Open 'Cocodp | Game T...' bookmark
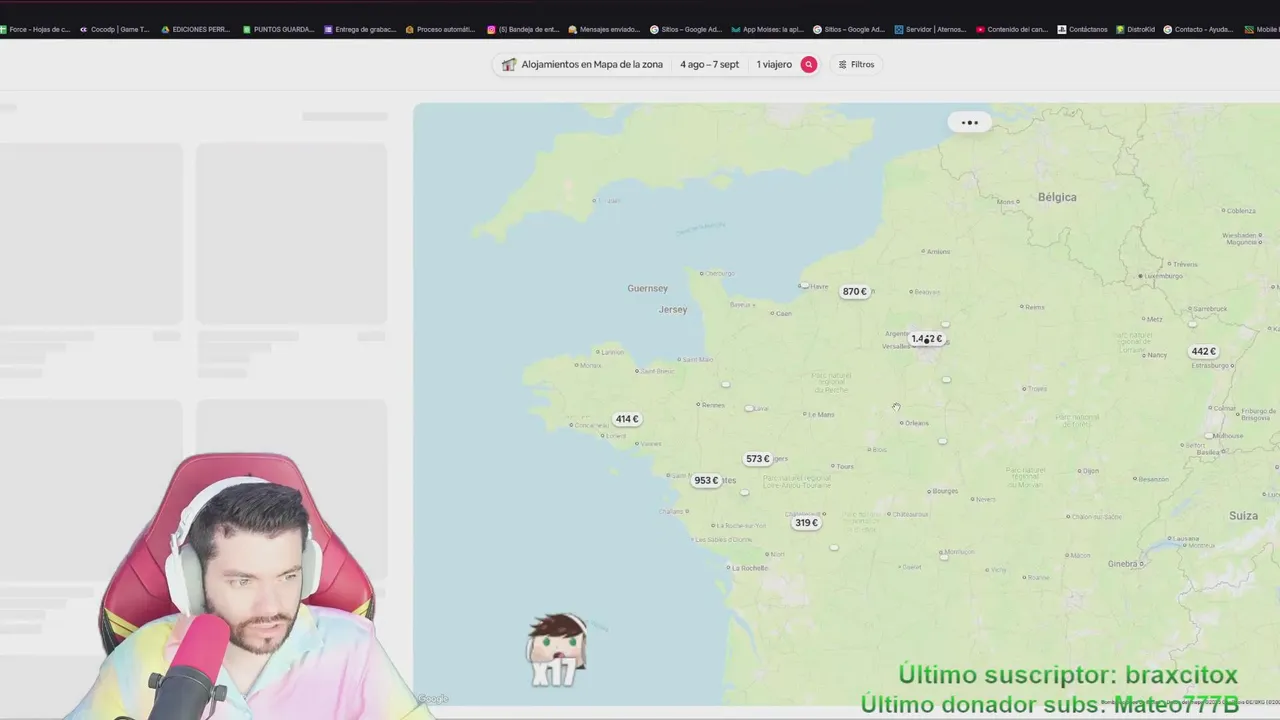The height and width of the screenshot is (720, 1280). 114,29
